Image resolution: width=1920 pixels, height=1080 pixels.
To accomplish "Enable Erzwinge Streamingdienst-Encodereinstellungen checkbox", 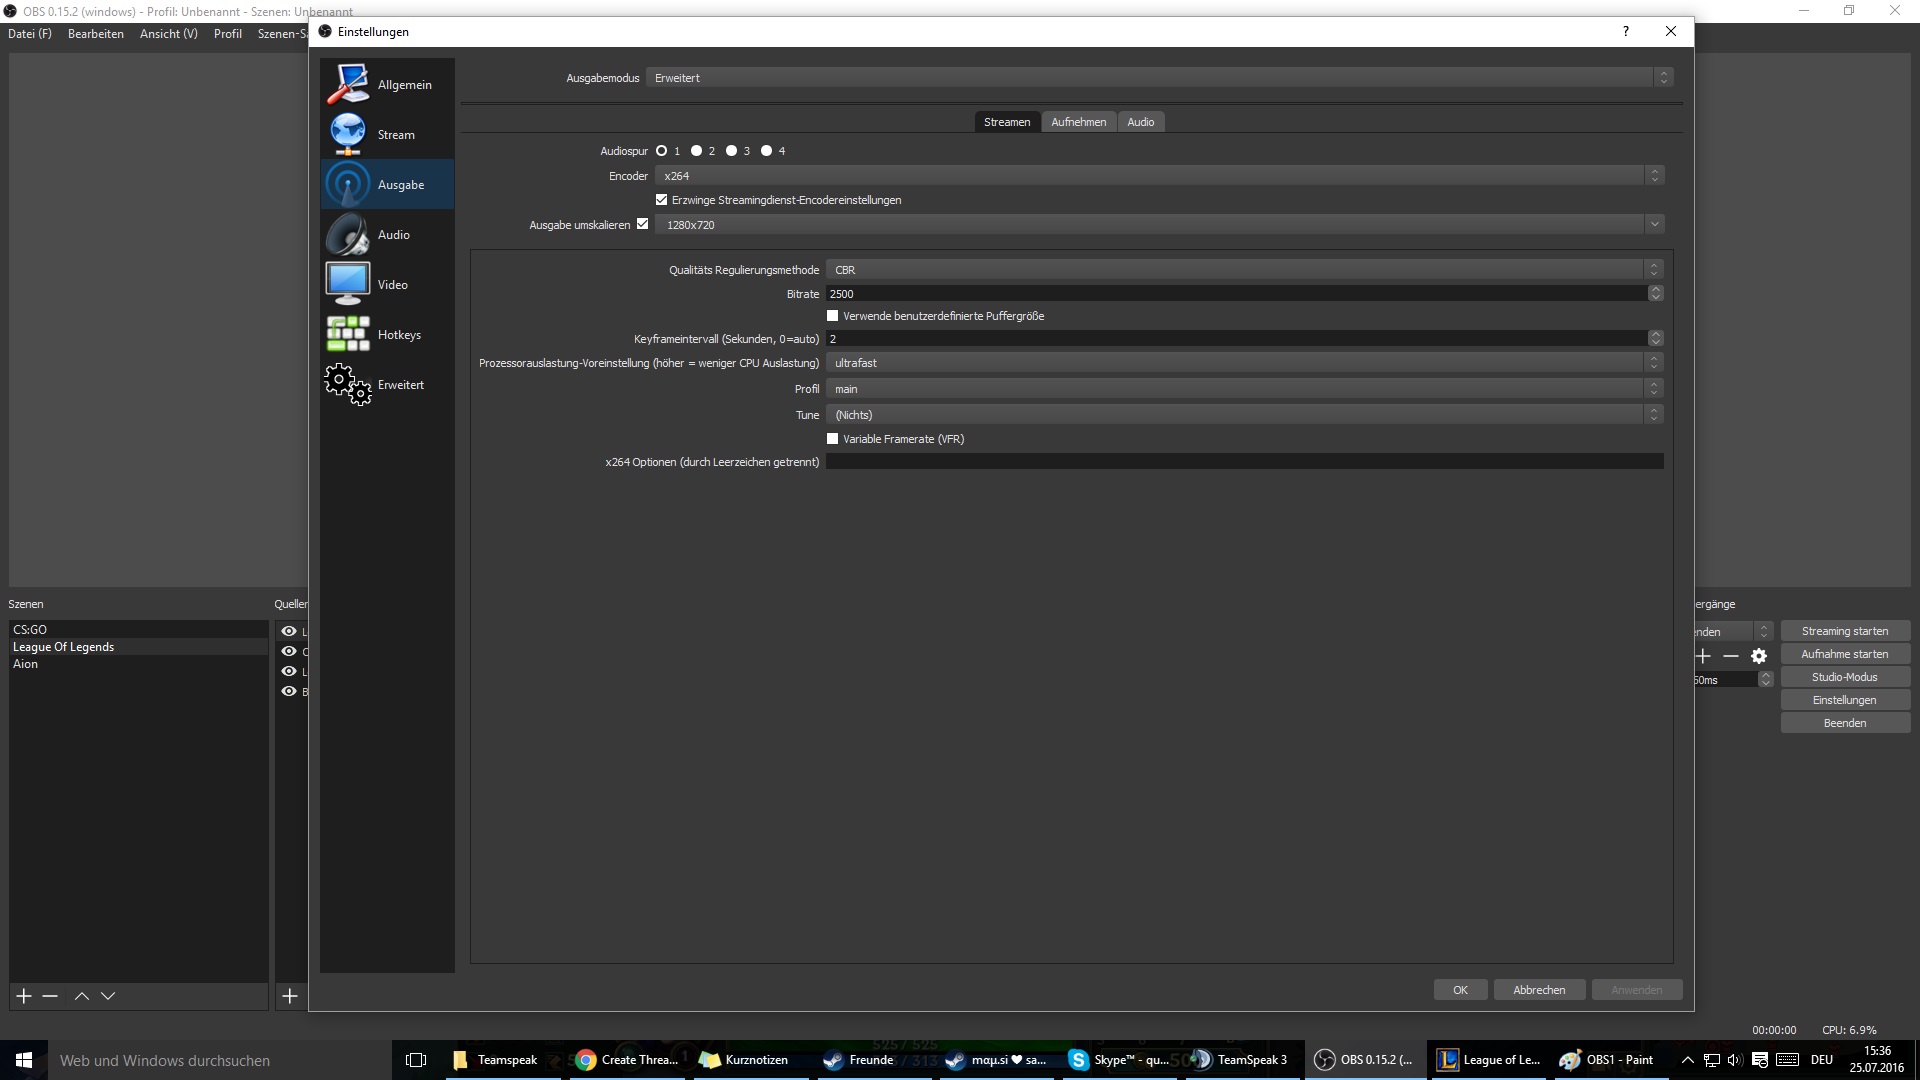I will pos(662,199).
